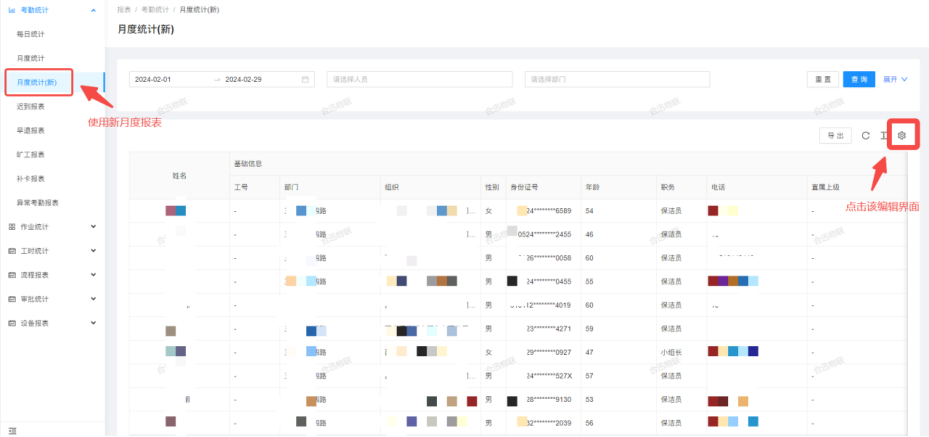Click the ID cell ending in 4019

coord(543,305)
